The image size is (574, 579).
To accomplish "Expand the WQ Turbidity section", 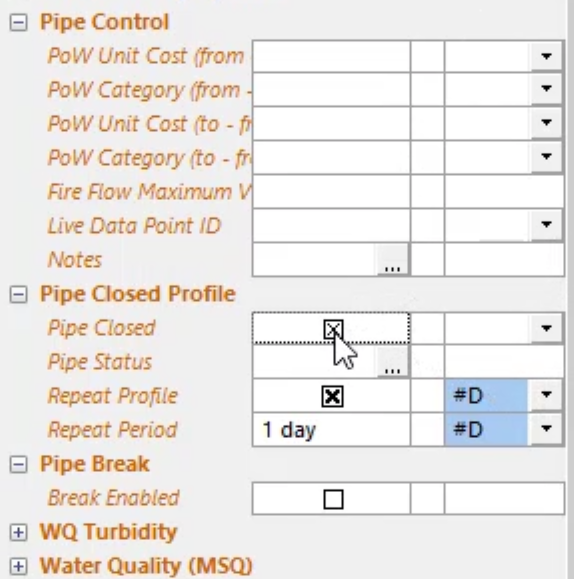I will pos(18,532).
